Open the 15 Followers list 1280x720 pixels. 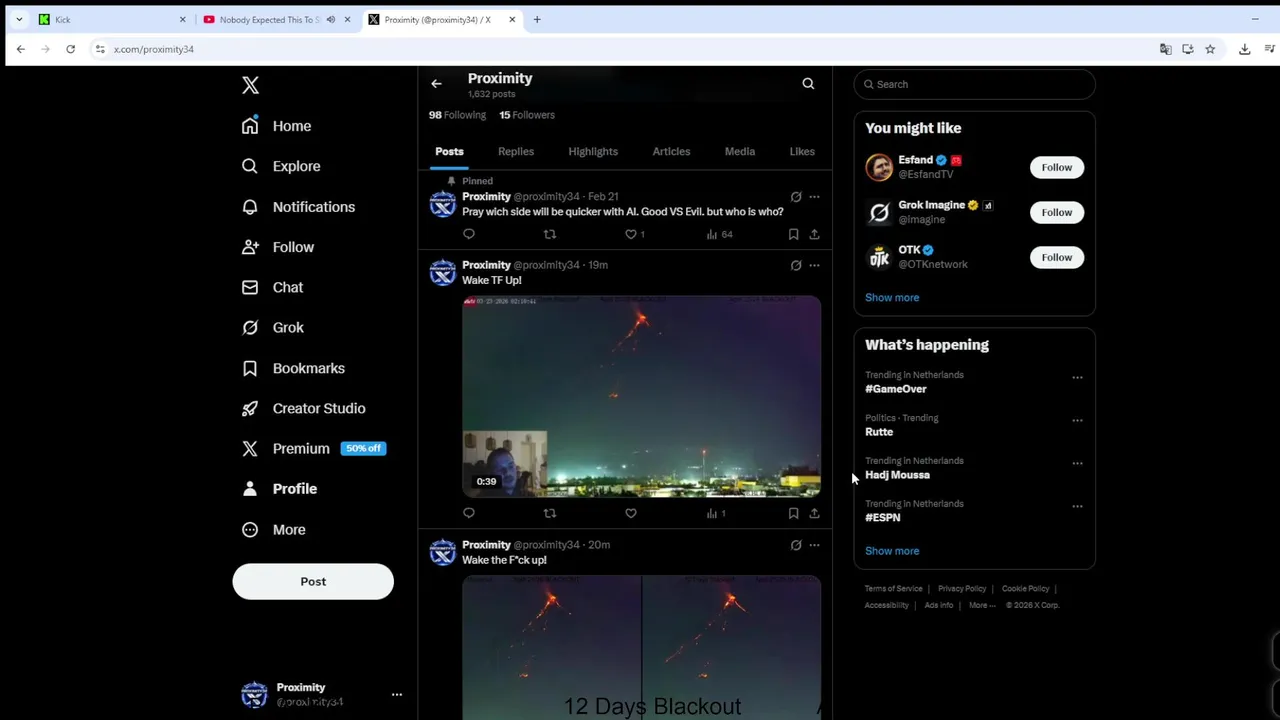coord(527,115)
